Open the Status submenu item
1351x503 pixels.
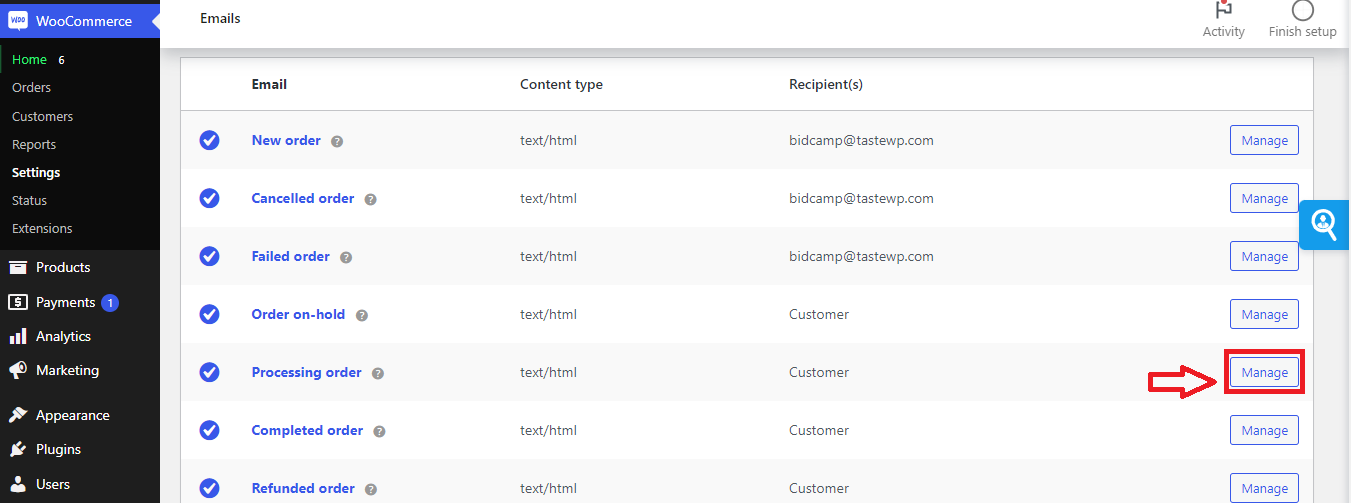[29, 201]
